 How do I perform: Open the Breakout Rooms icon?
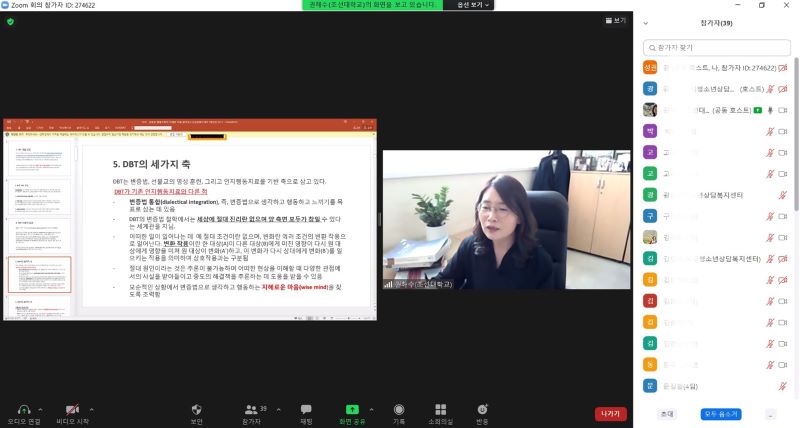pos(440,408)
